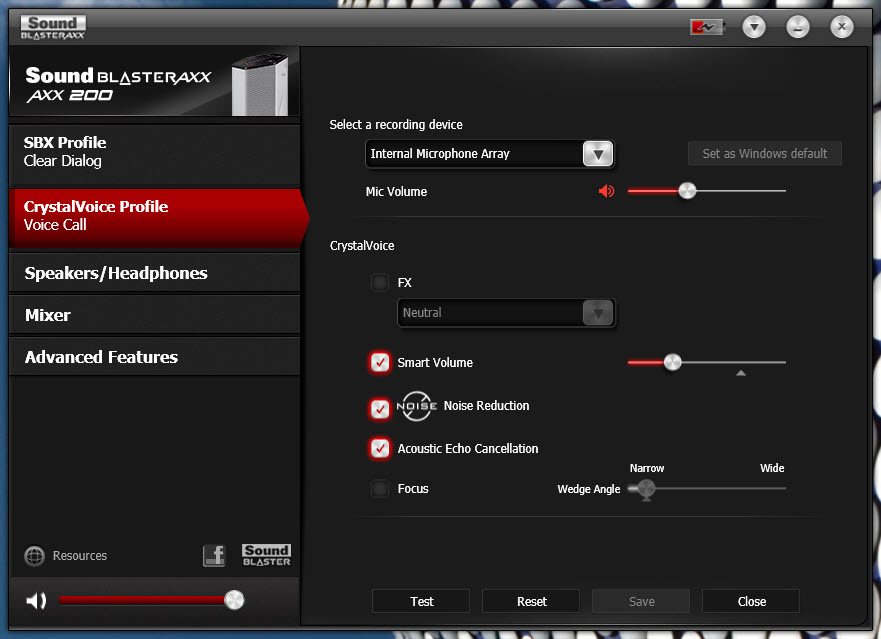The image size is (881, 639).
Task: Open the title bar down-arrow menu button
Action: [754, 26]
